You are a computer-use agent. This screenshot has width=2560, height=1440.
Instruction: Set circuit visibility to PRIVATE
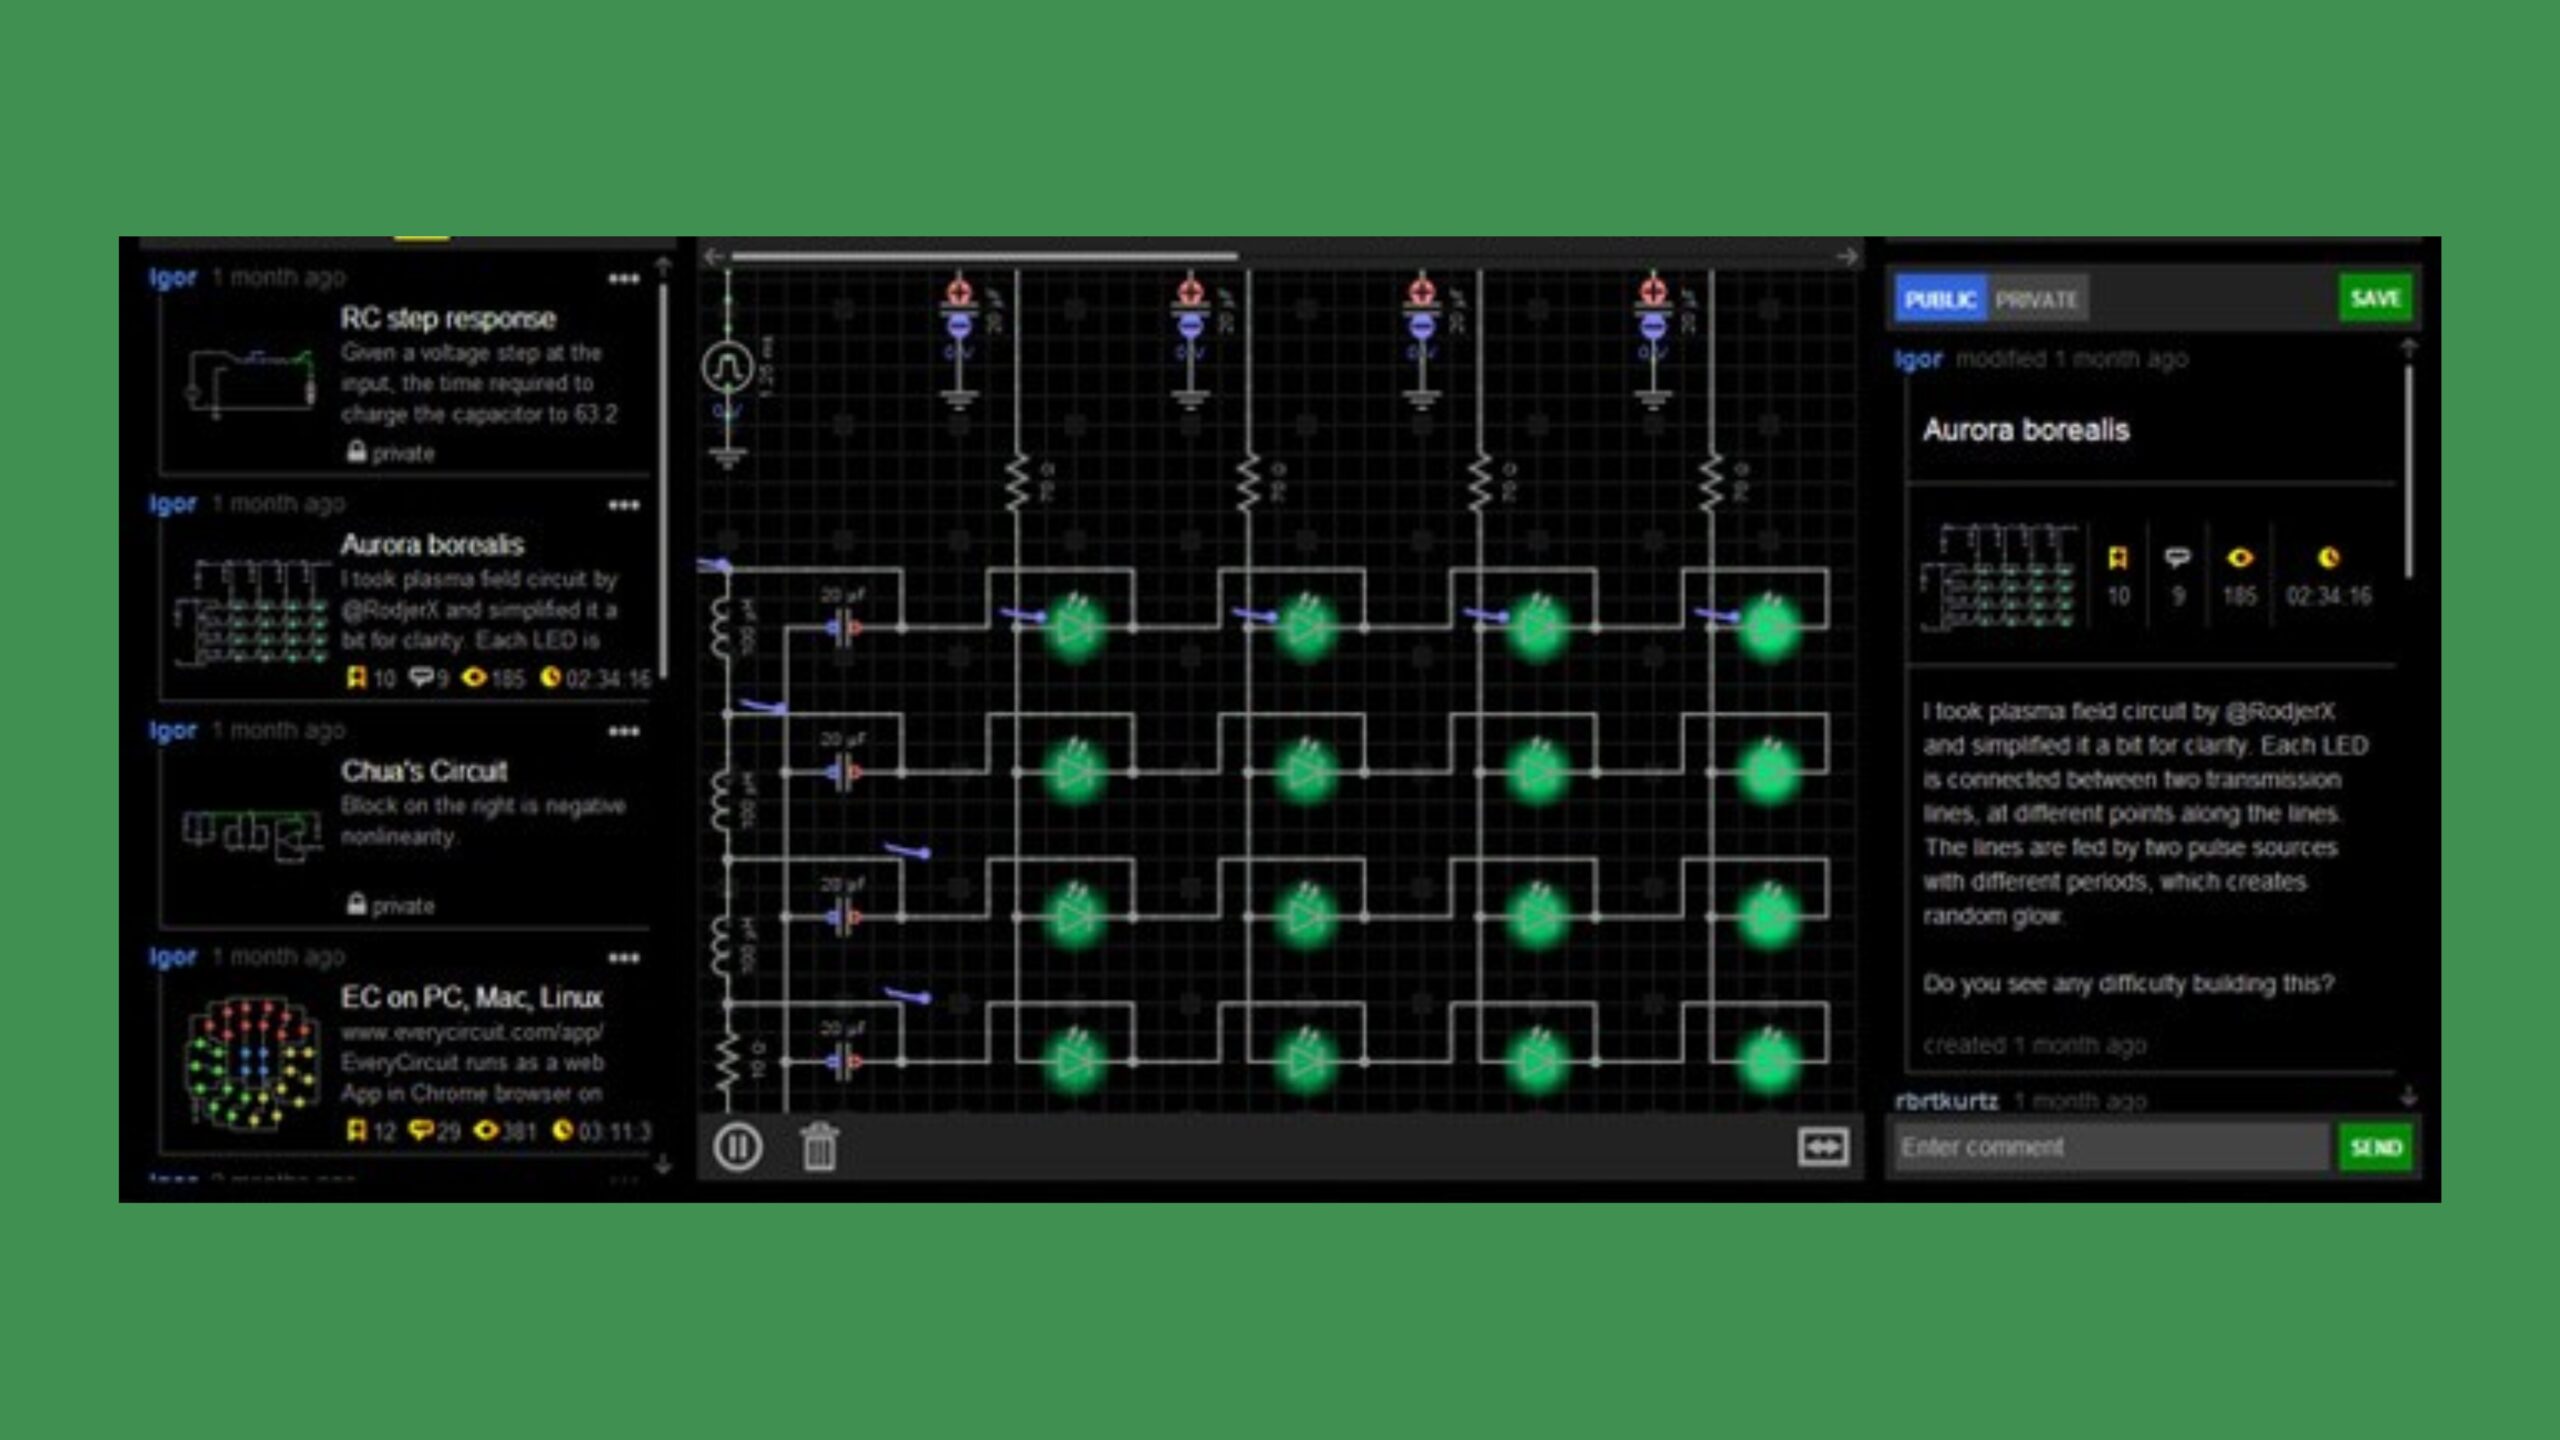click(x=2037, y=299)
